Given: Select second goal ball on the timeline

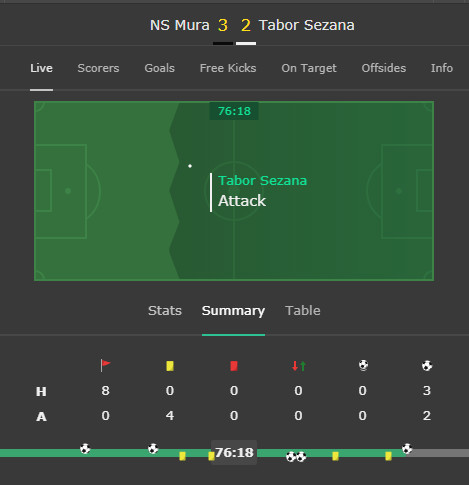Looking at the screenshot, I should coord(153,449).
